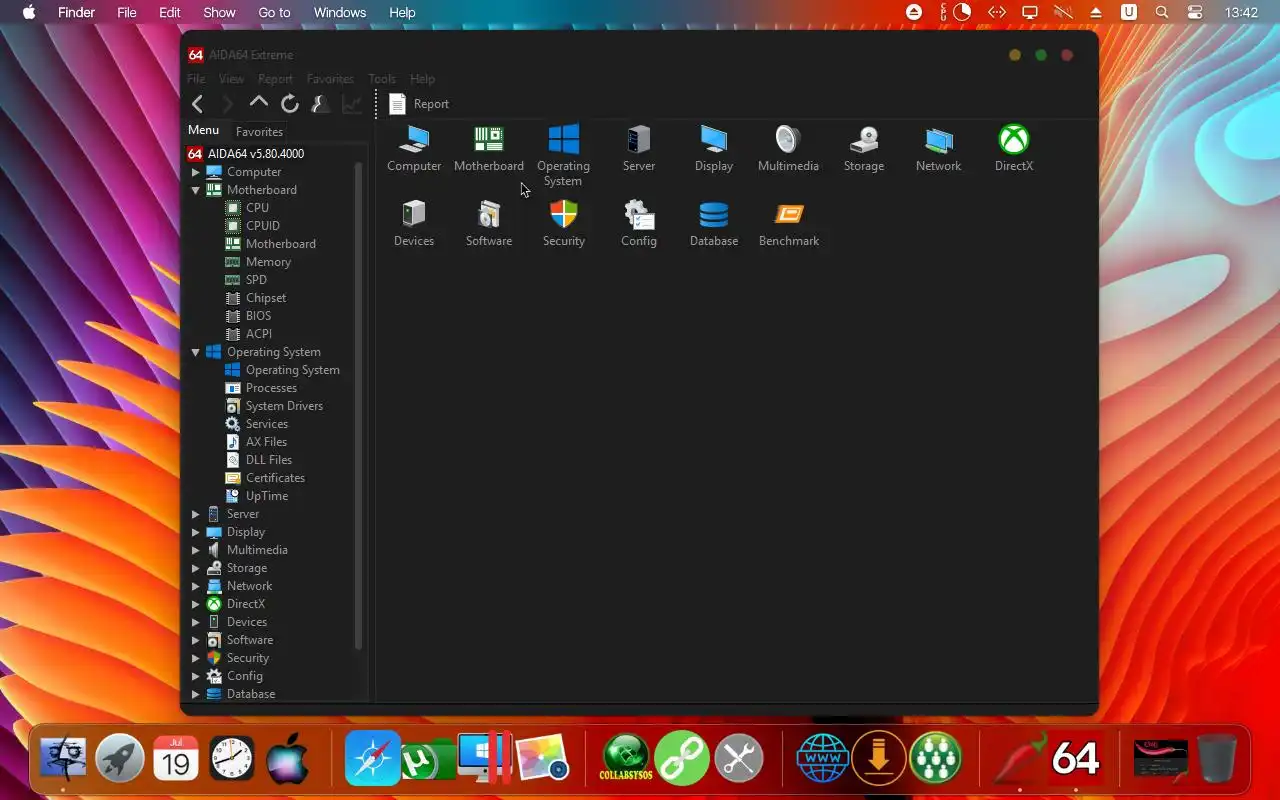Image resolution: width=1280 pixels, height=800 pixels.
Task: Click the graph chart toolbar icon
Action: pyautogui.click(x=352, y=104)
